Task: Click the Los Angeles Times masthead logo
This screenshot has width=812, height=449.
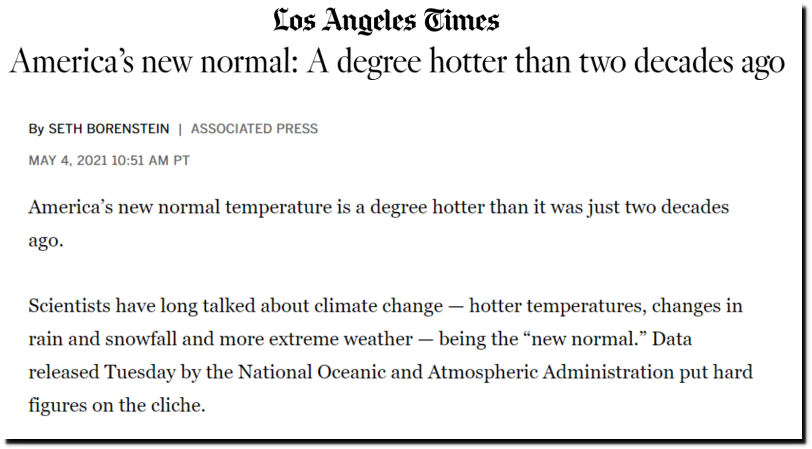Action: point(386,22)
